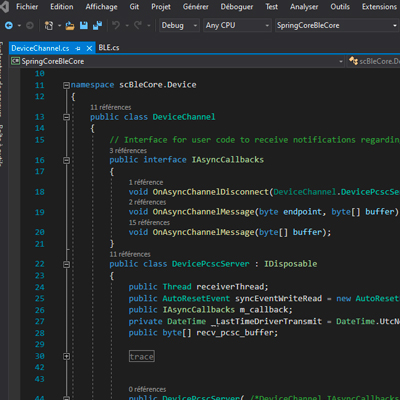Open the Analyser menu
The width and height of the screenshot is (400, 400).
304,7
